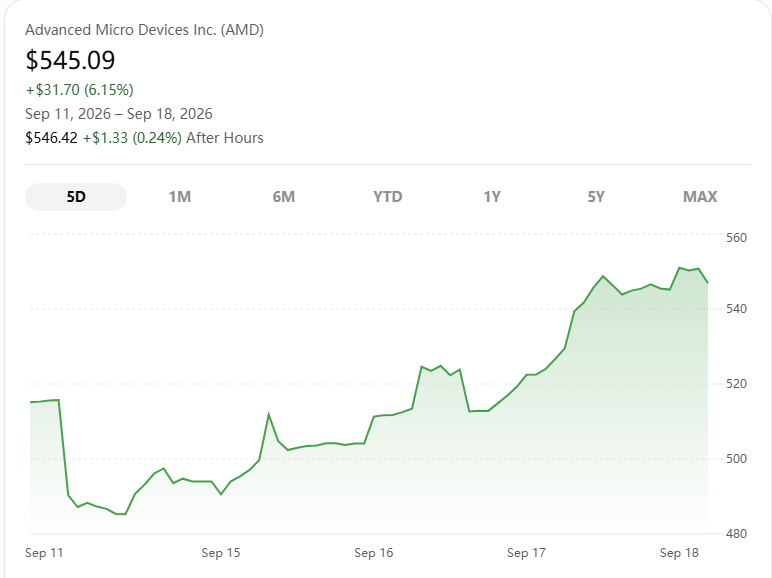The image size is (772, 578).
Task: Switch to the 5Y range tab
Action: [596, 197]
